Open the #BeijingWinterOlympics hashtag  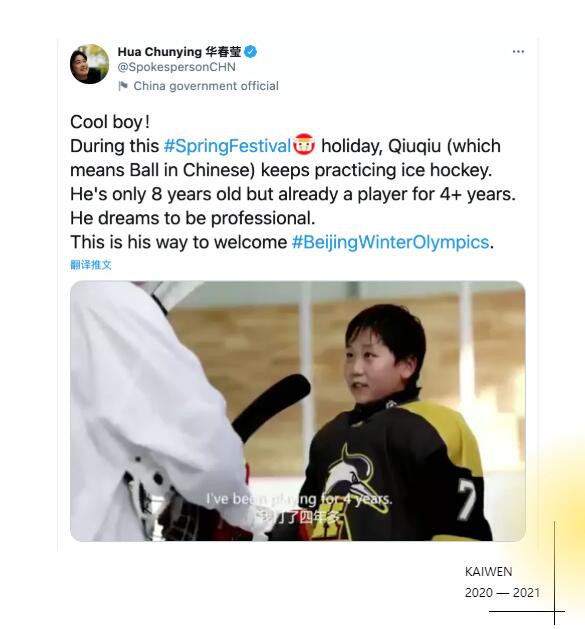point(390,242)
